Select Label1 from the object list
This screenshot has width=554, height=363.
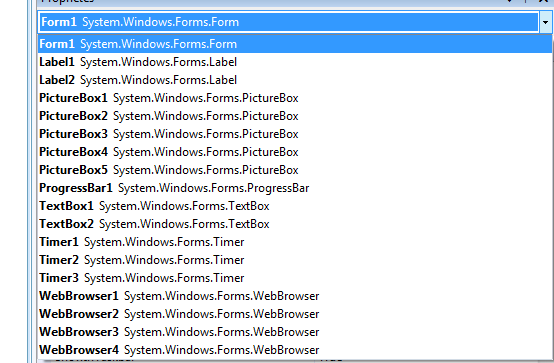tap(295, 62)
